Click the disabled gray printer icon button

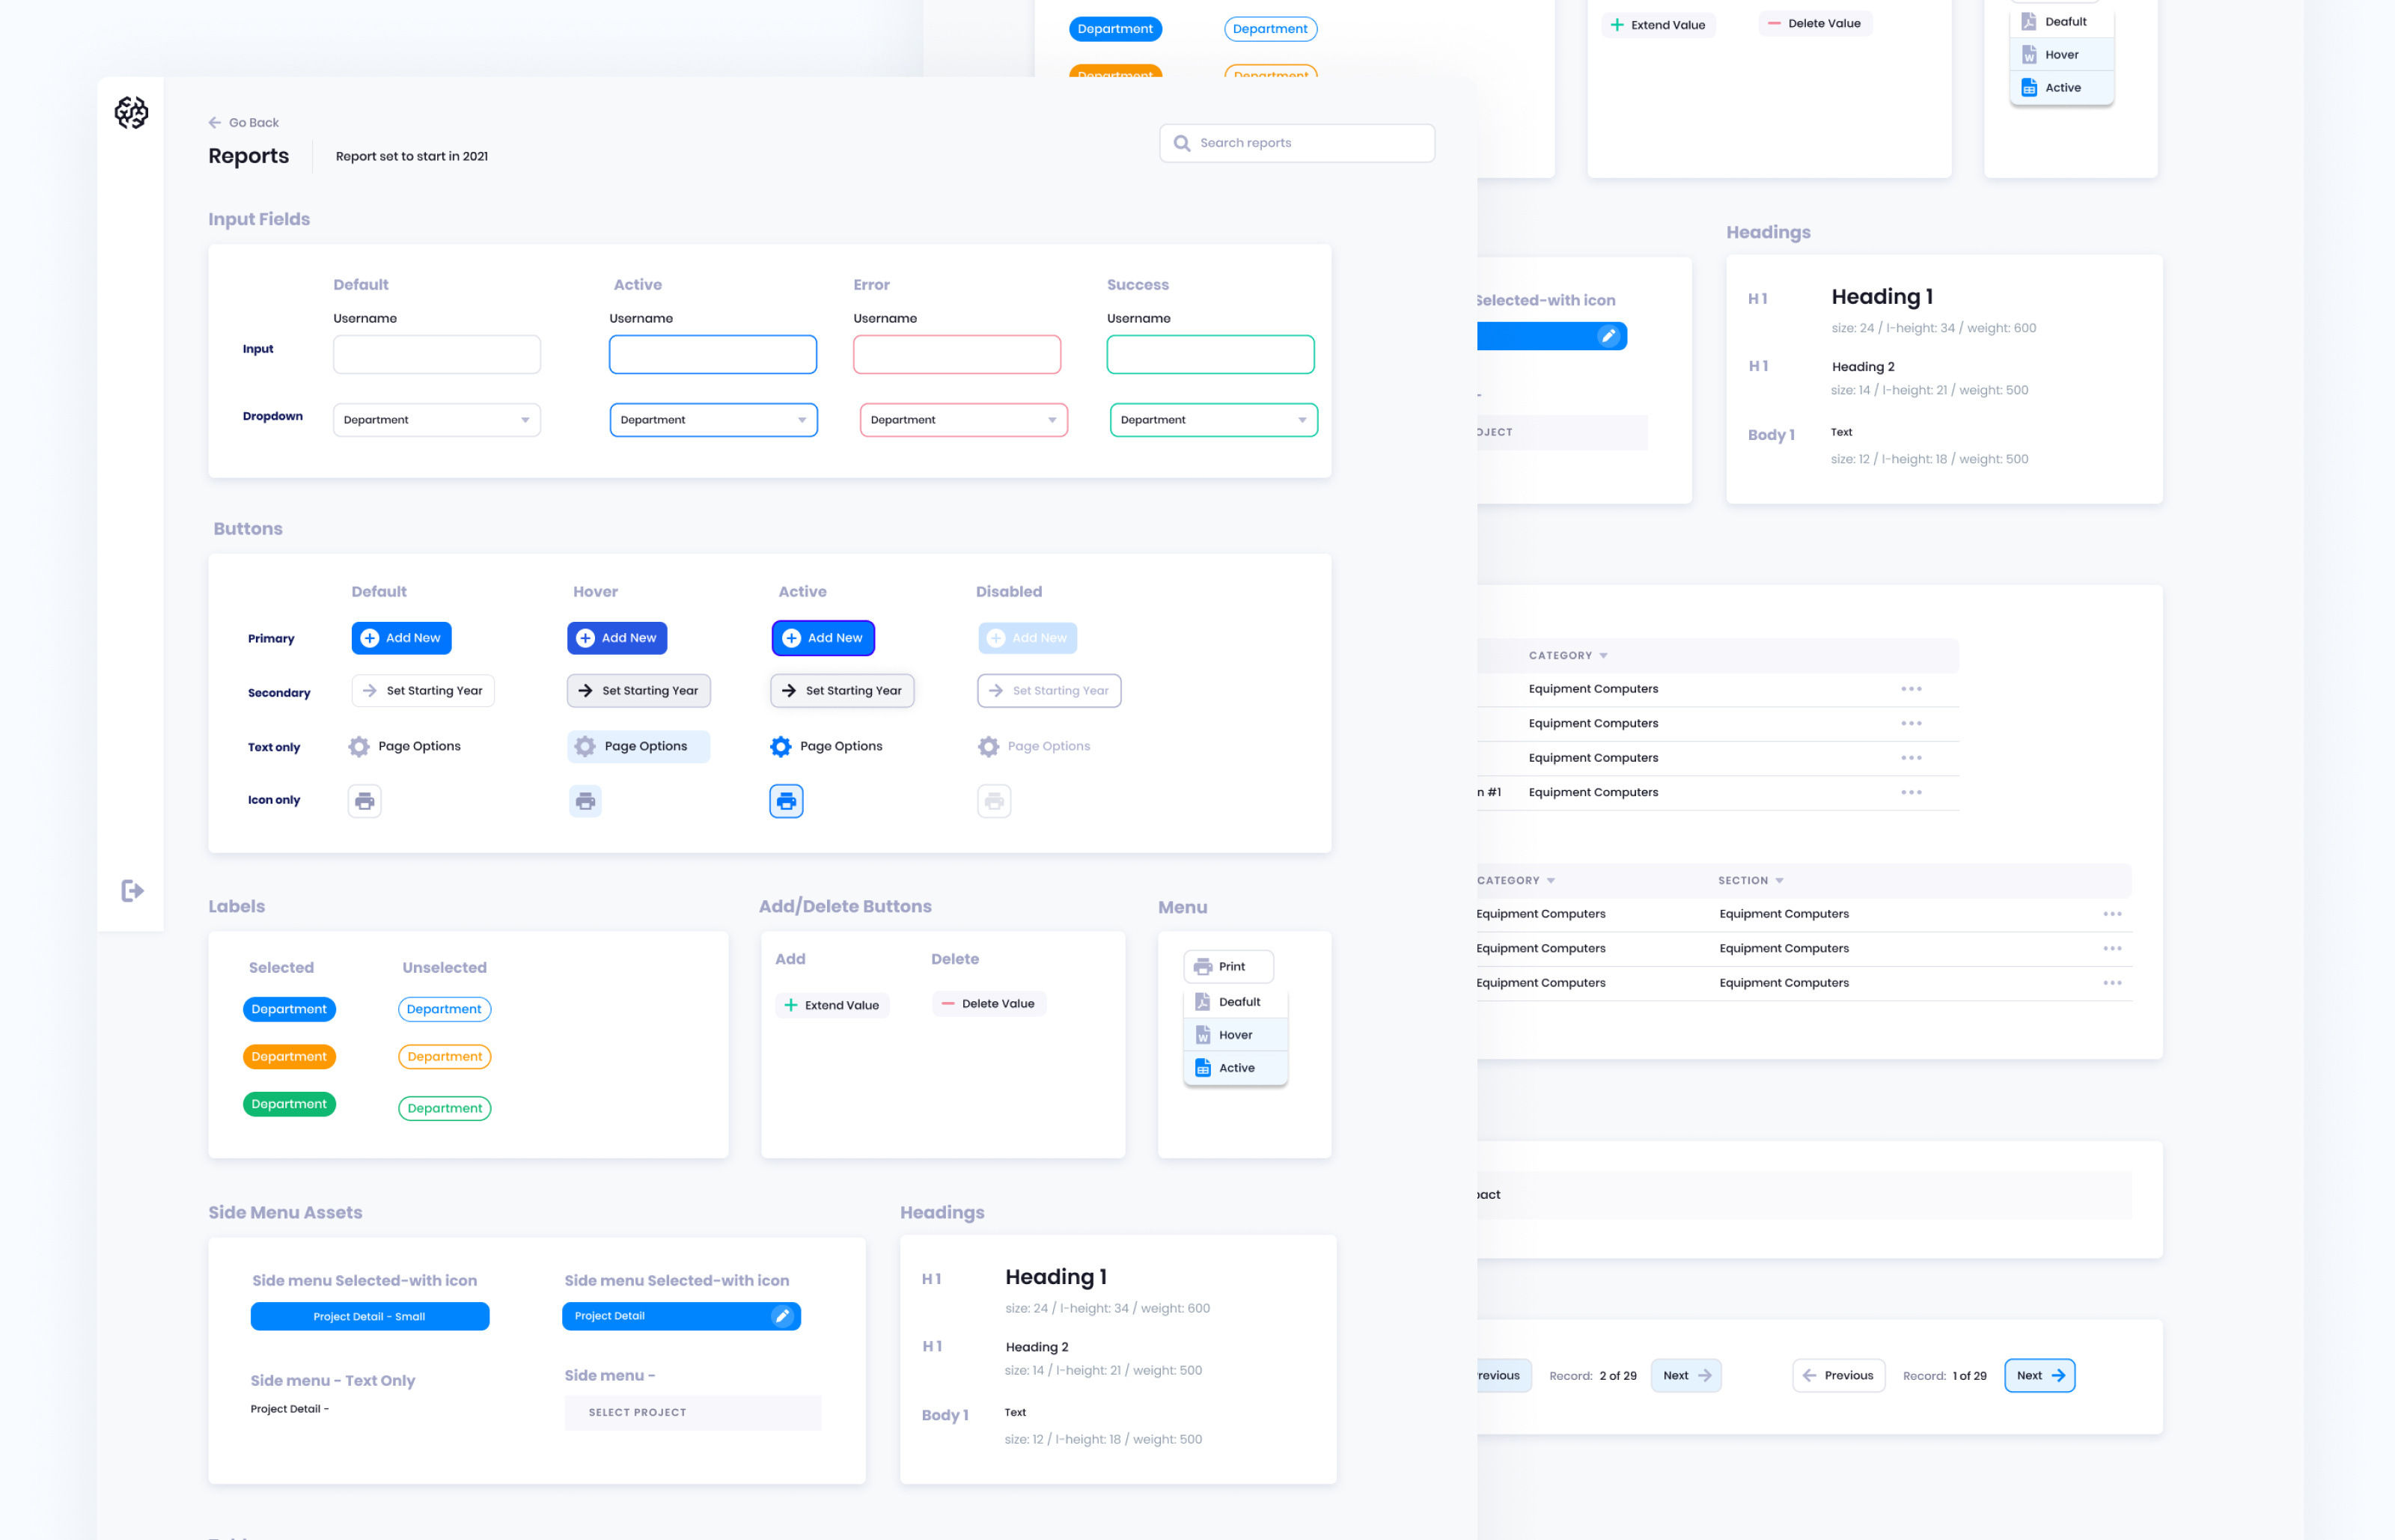click(993, 800)
